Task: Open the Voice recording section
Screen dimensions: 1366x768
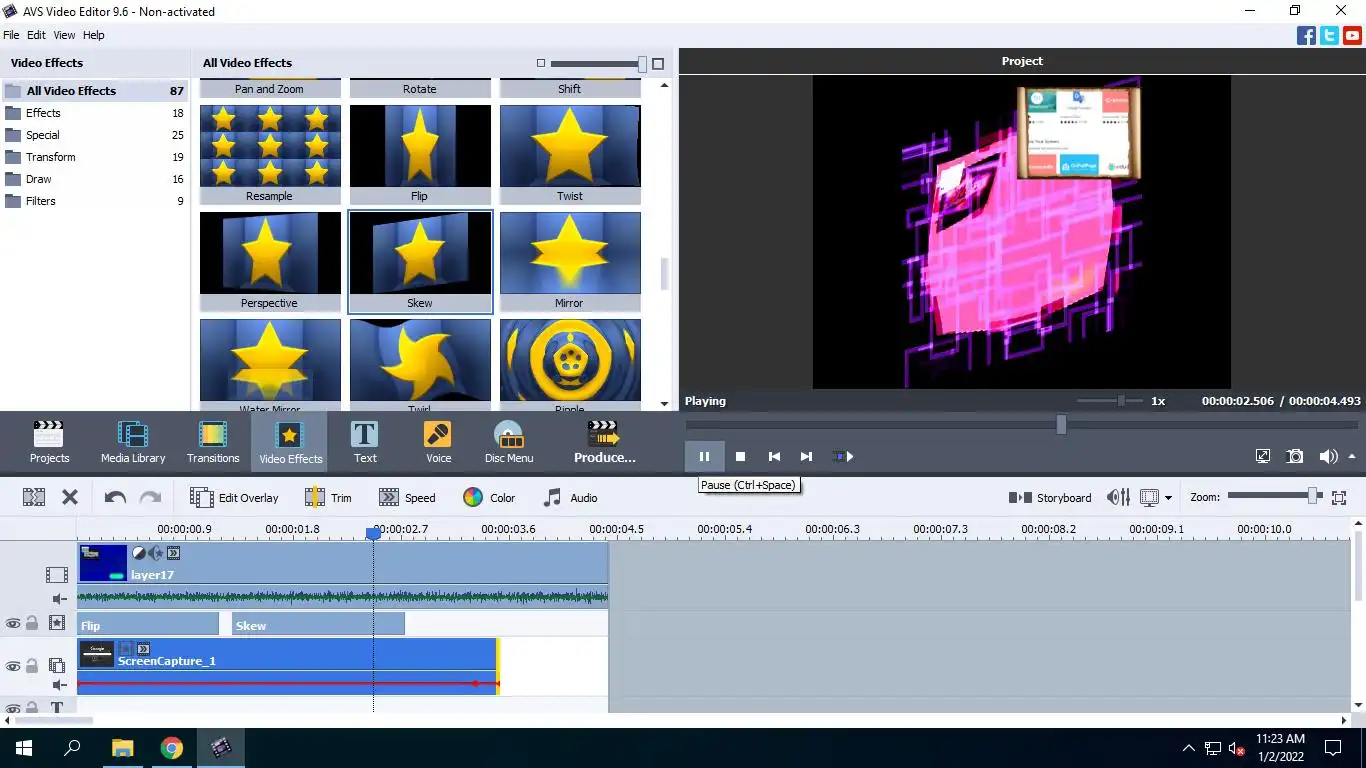Action: pos(438,443)
